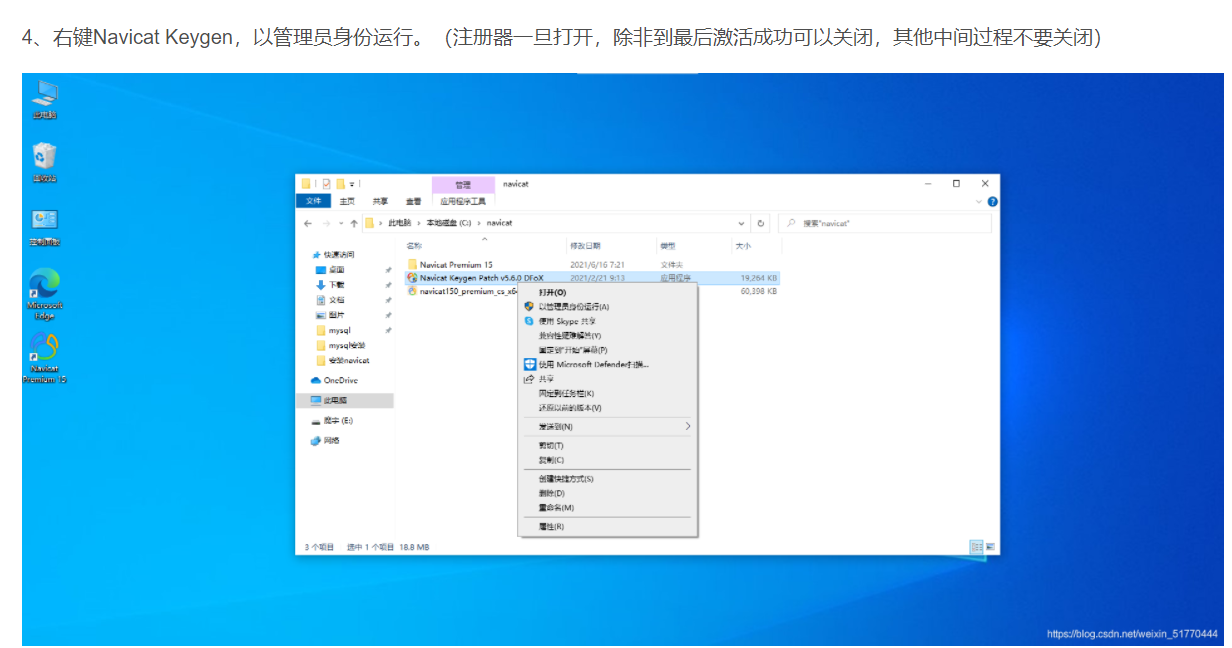The image size is (1232, 648).
Task: Choose Create shortcut in context menu
Action: [x=566, y=479]
